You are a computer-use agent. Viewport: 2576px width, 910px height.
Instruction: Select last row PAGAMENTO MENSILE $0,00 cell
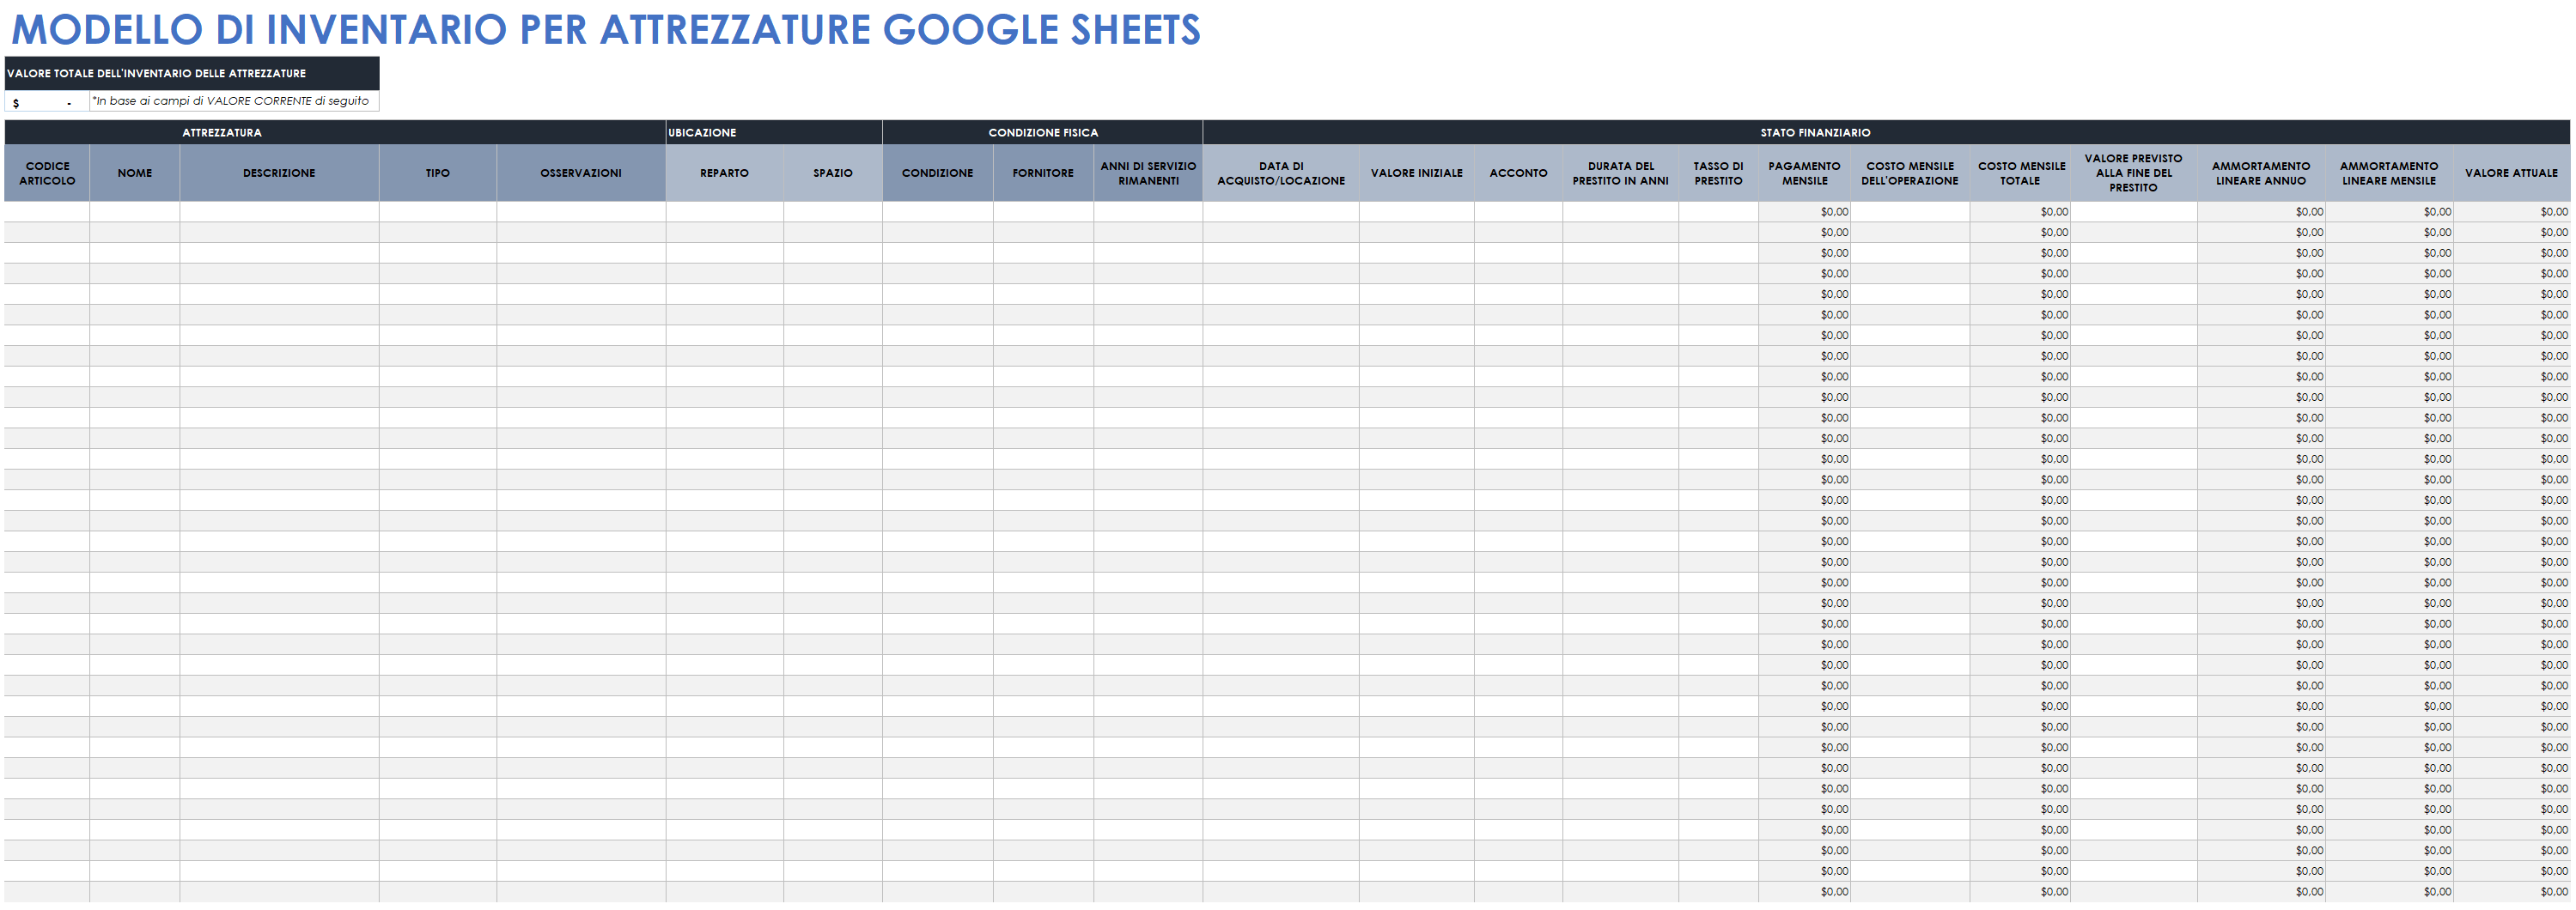tap(1804, 892)
